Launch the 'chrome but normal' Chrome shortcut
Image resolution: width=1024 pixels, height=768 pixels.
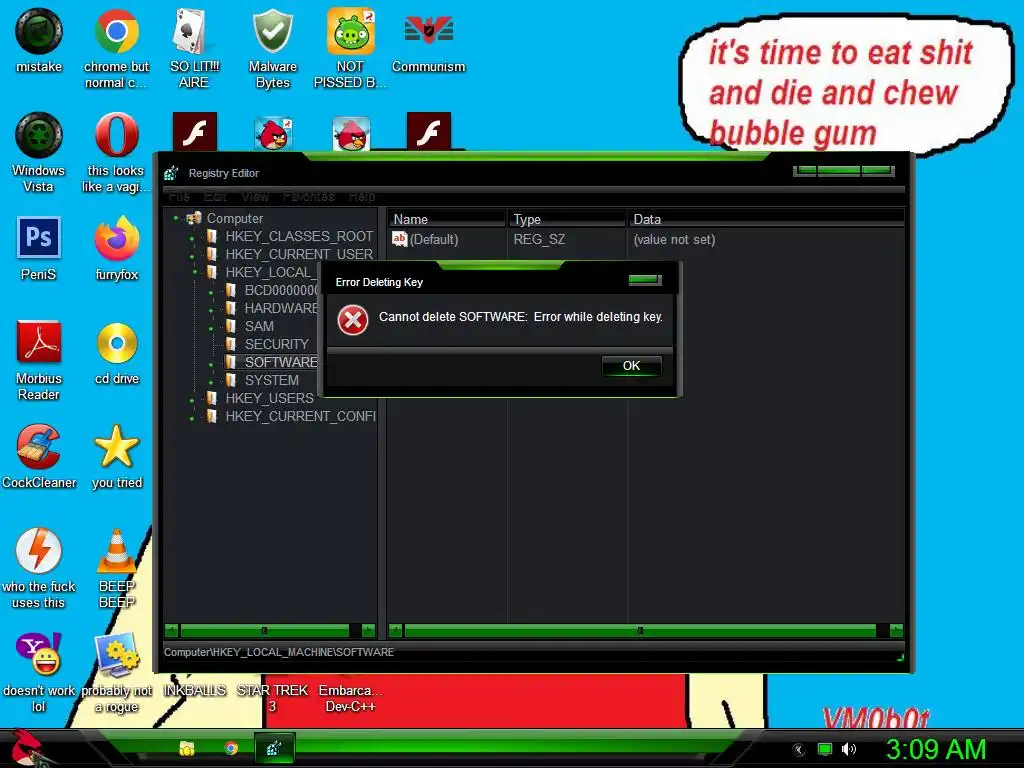(x=116, y=31)
